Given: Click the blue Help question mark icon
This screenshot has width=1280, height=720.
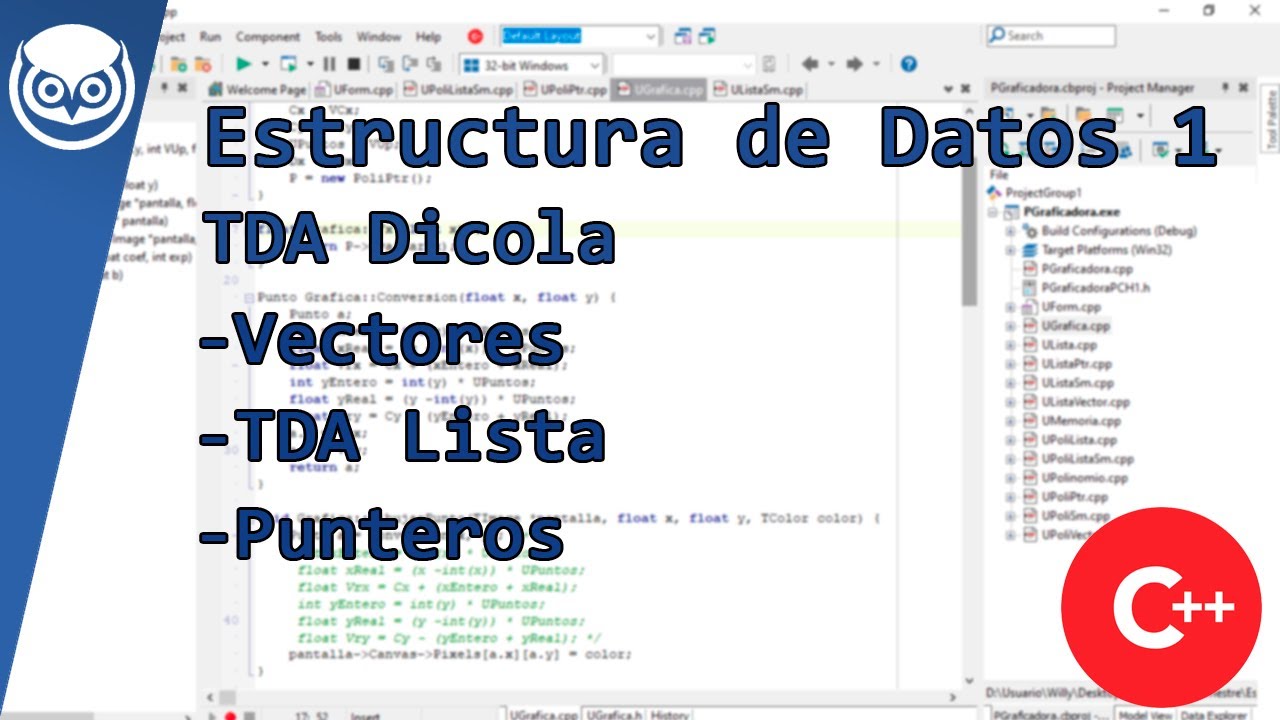Looking at the screenshot, I should coord(908,64).
